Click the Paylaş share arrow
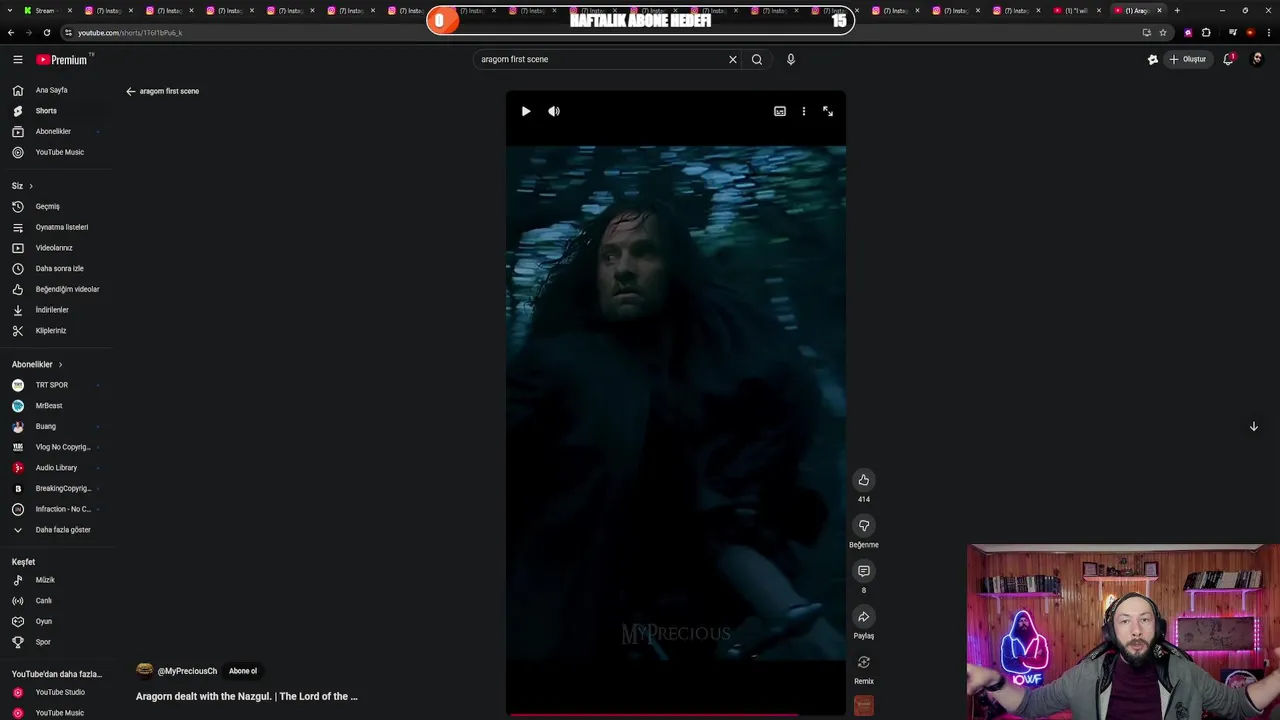Image resolution: width=1280 pixels, height=720 pixels. (864, 617)
